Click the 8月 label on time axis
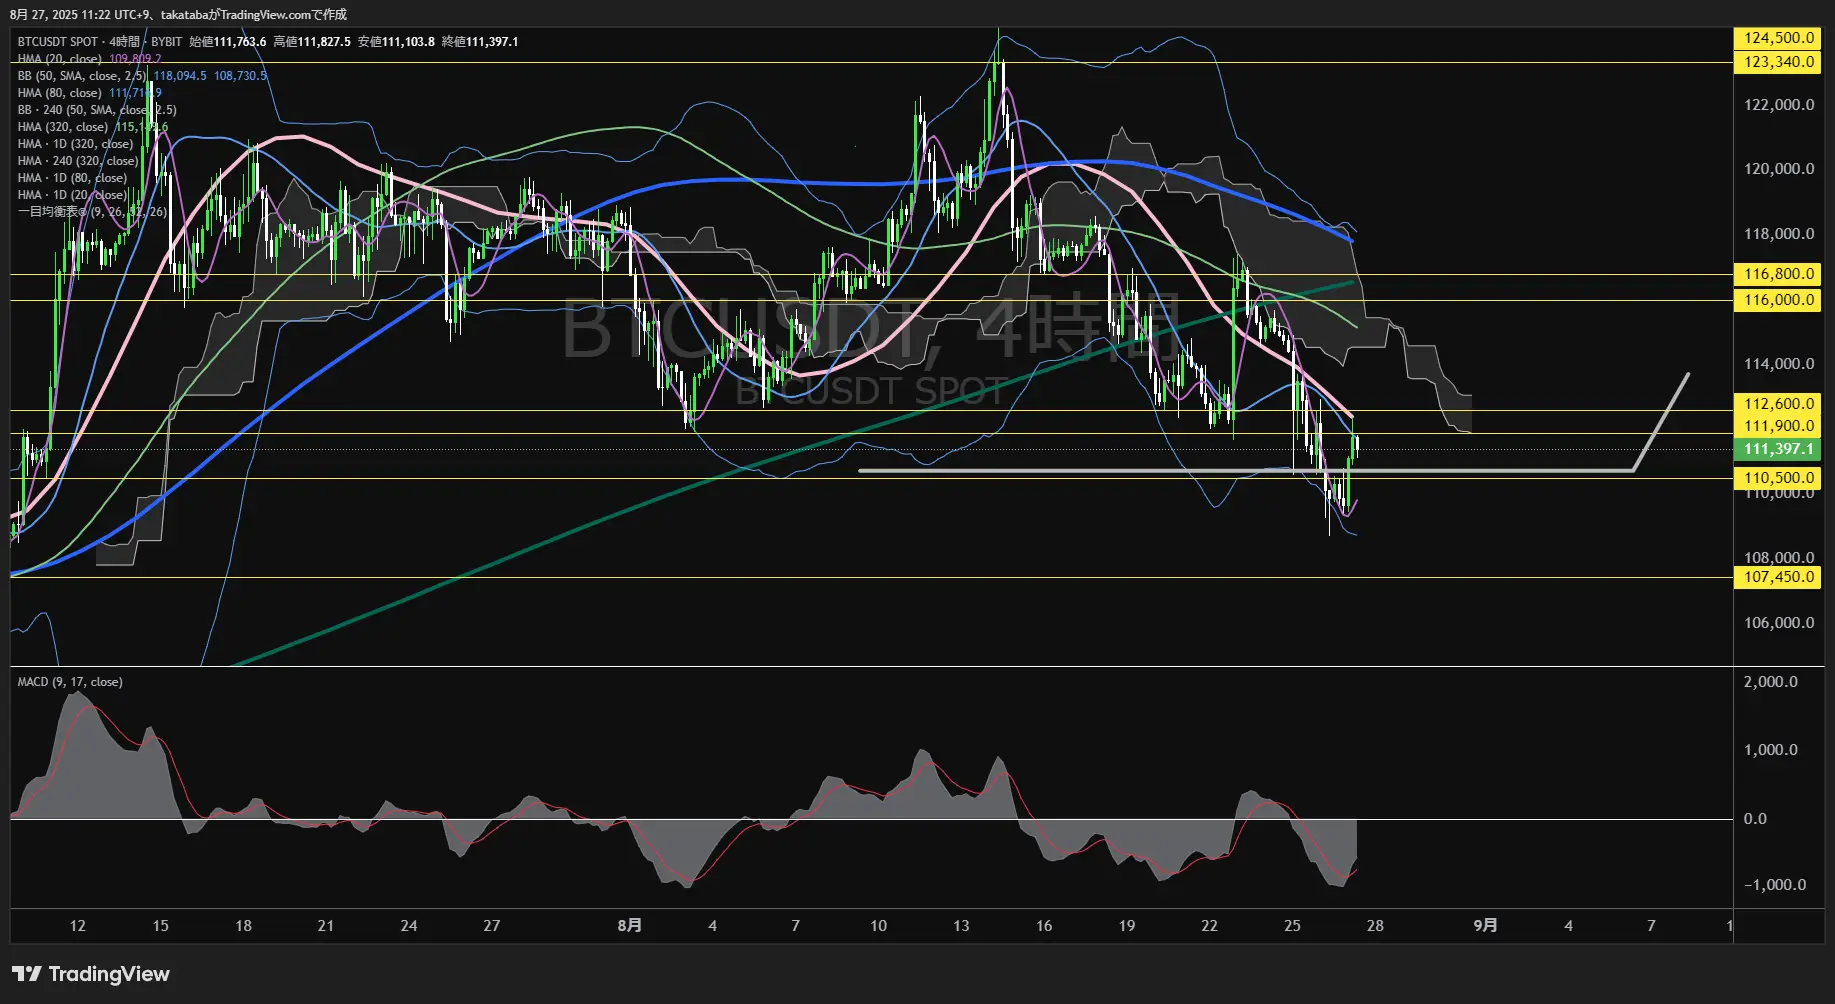Image resolution: width=1835 pixels, height=1004 pixels. coord(630,926)
